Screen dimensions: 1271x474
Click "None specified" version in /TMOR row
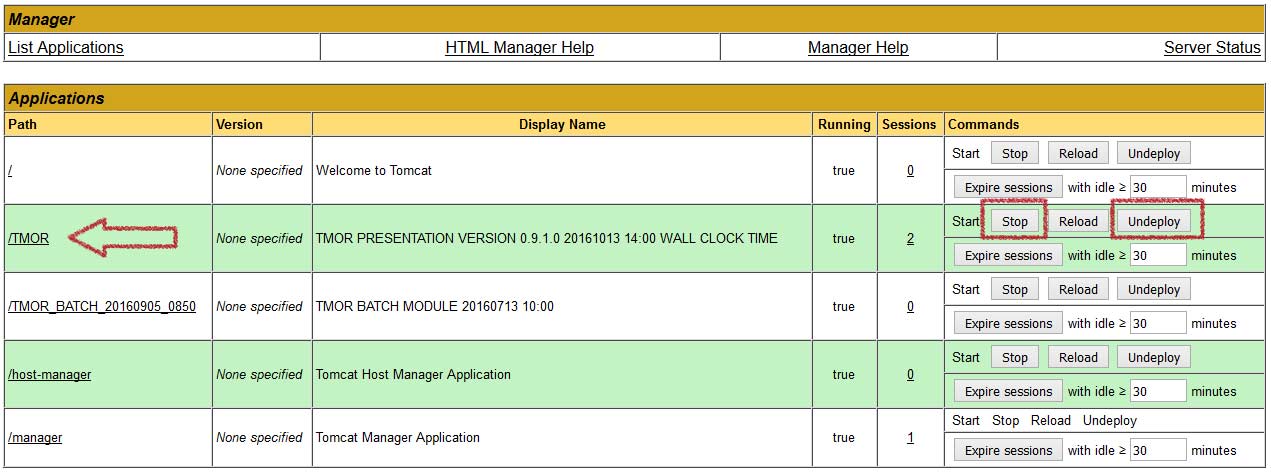(x=259, y=238)
